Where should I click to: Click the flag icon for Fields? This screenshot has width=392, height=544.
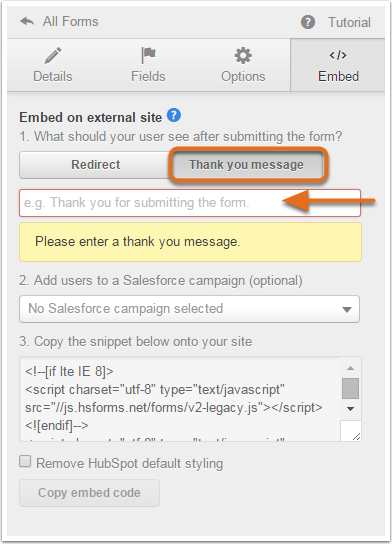pyautogui.click(x=148, y=55)
